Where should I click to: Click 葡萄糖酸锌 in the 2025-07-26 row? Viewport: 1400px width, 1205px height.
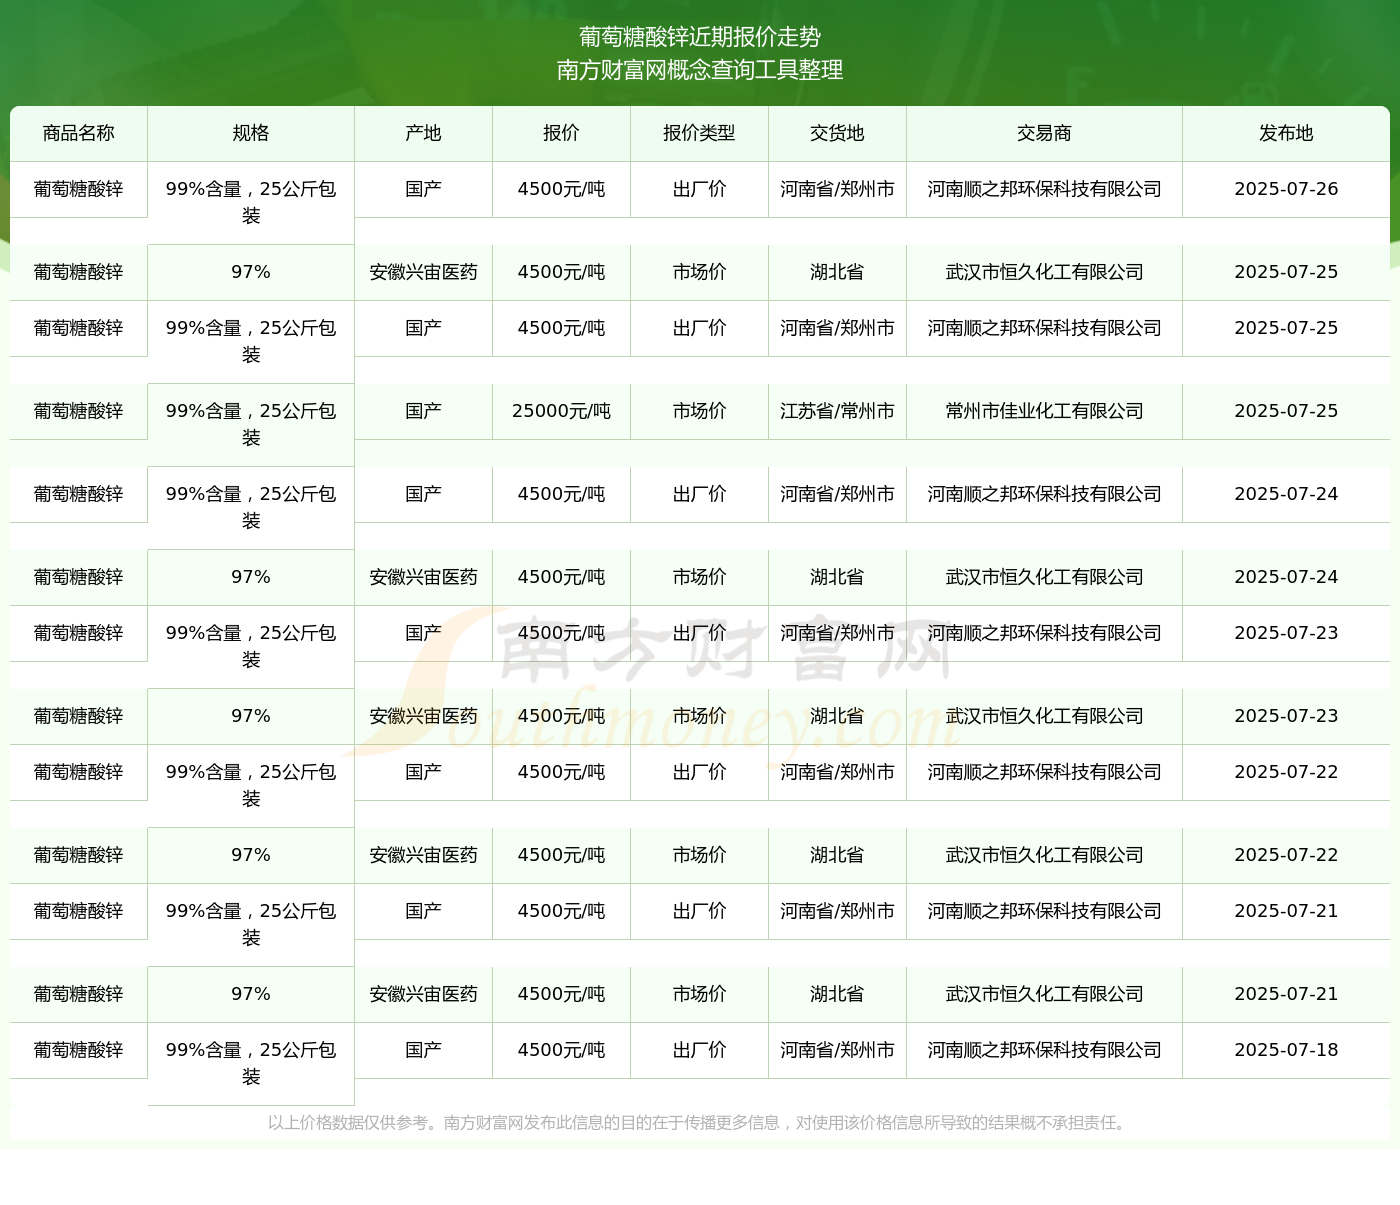[x=79, y=189]
